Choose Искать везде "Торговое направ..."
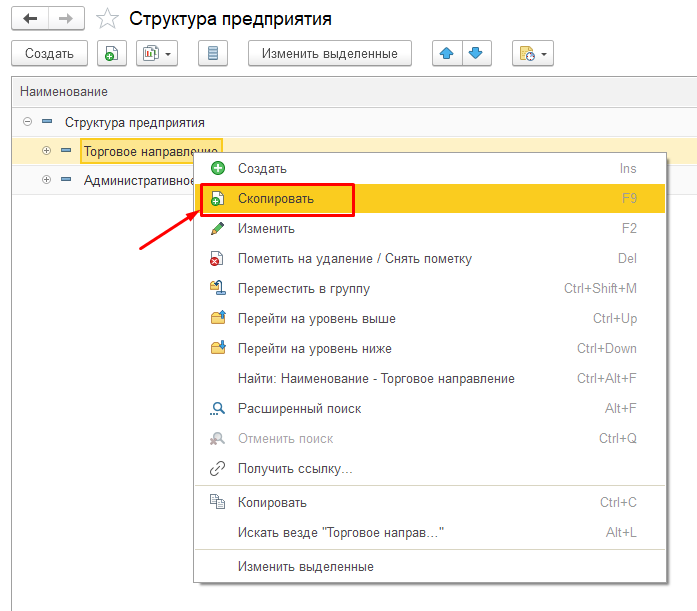 (x=430, y=532)
